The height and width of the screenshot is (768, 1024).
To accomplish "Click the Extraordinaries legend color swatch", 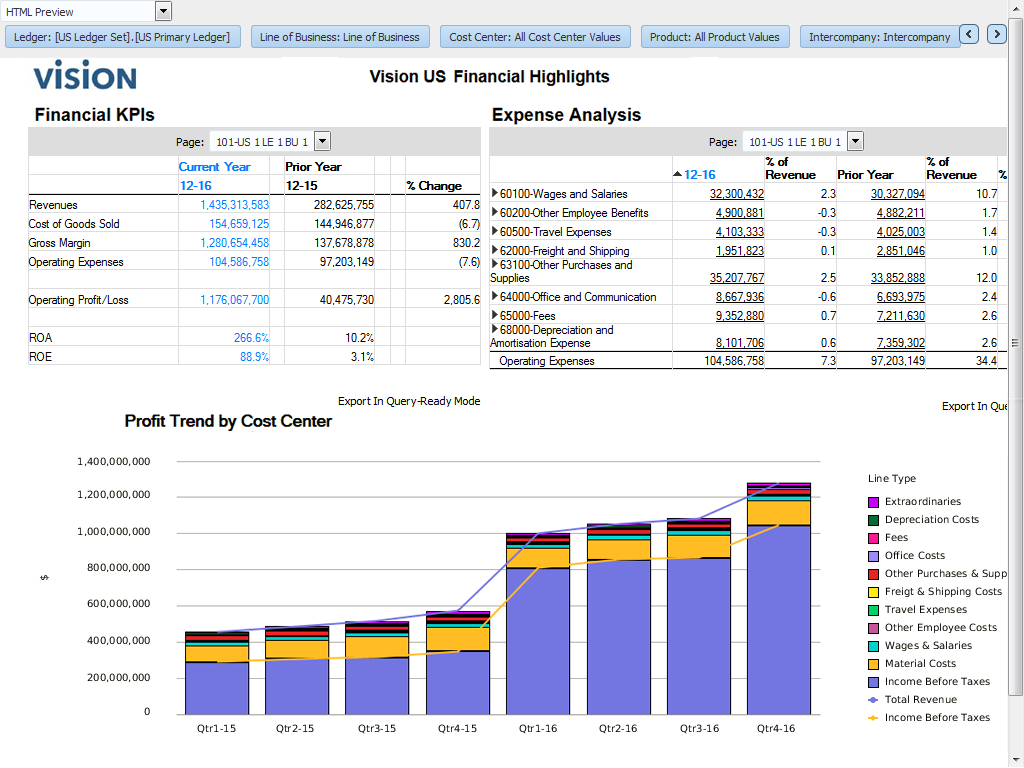I will 873,502.
